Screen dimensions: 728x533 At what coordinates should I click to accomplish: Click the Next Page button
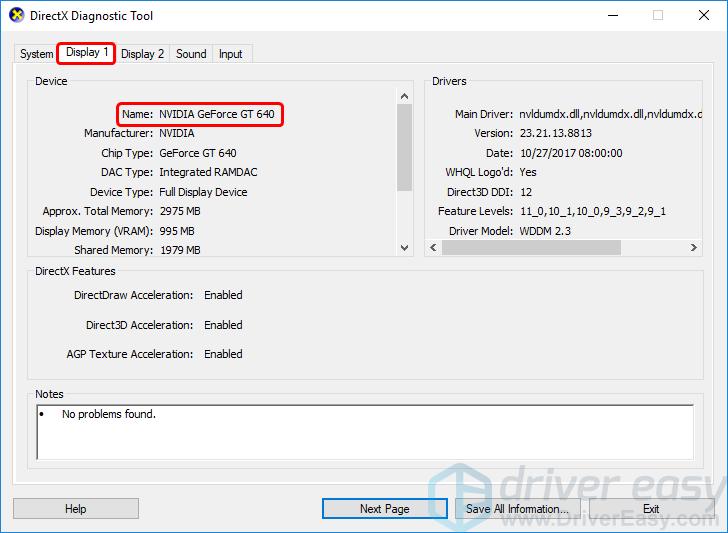click(384, 509)
